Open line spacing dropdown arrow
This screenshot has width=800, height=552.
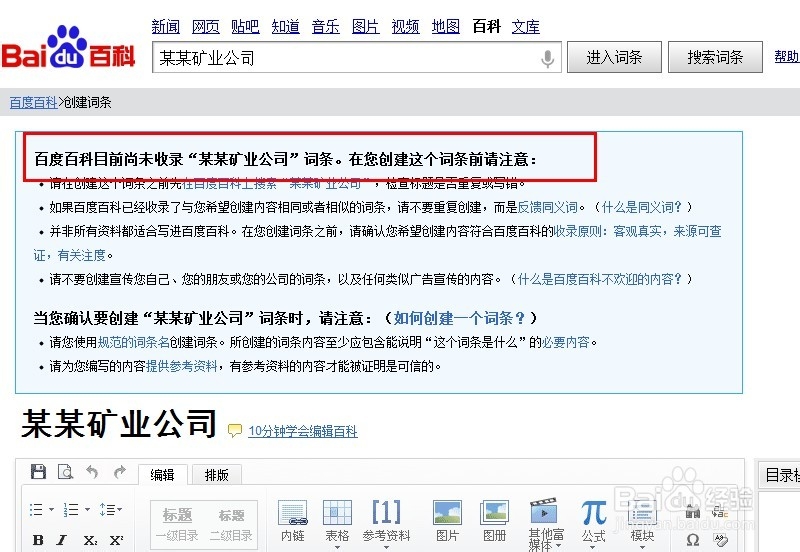point(119,509)
